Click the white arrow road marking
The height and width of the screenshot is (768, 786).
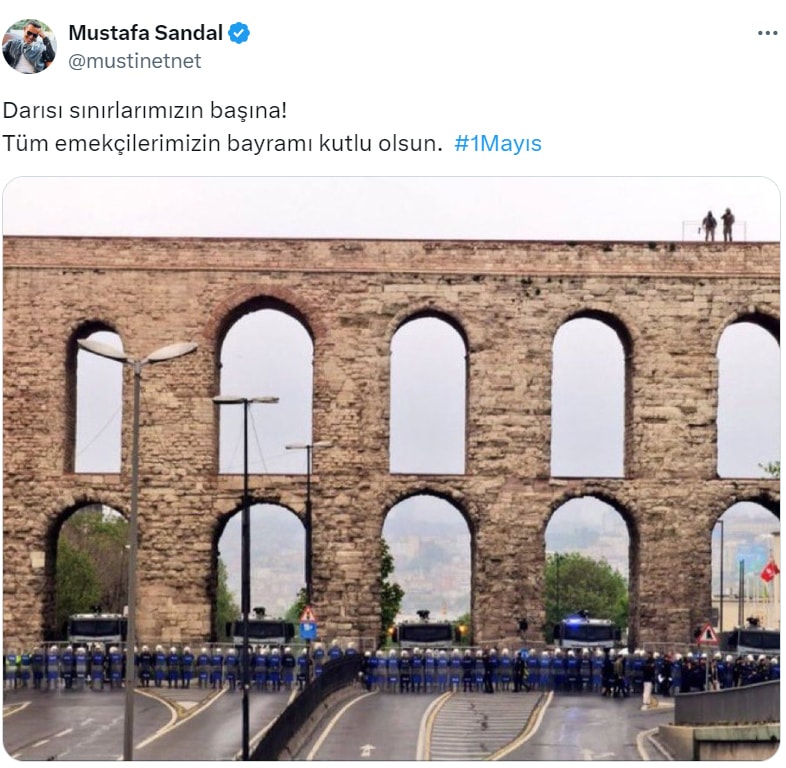click(367, 750)
